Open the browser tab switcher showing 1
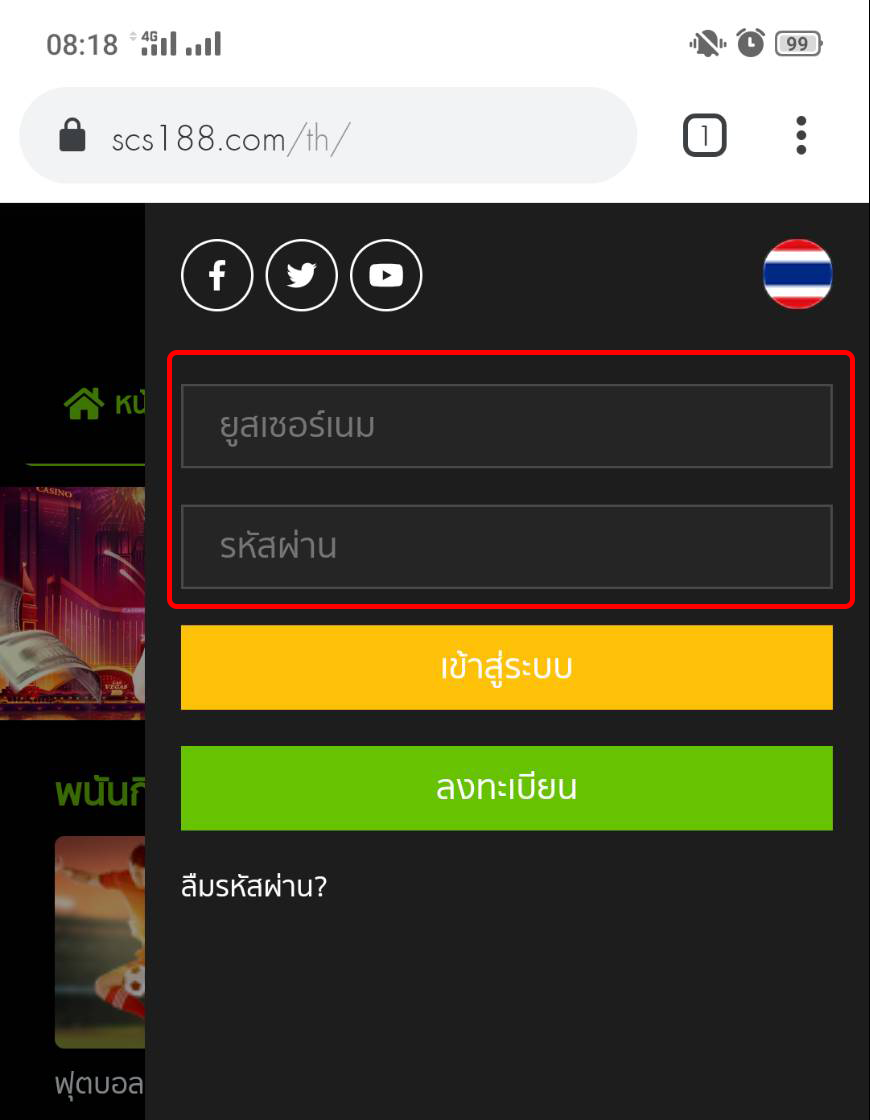Image resolution: width=870 pixels, height=1120 pixels. pos(705,135)
